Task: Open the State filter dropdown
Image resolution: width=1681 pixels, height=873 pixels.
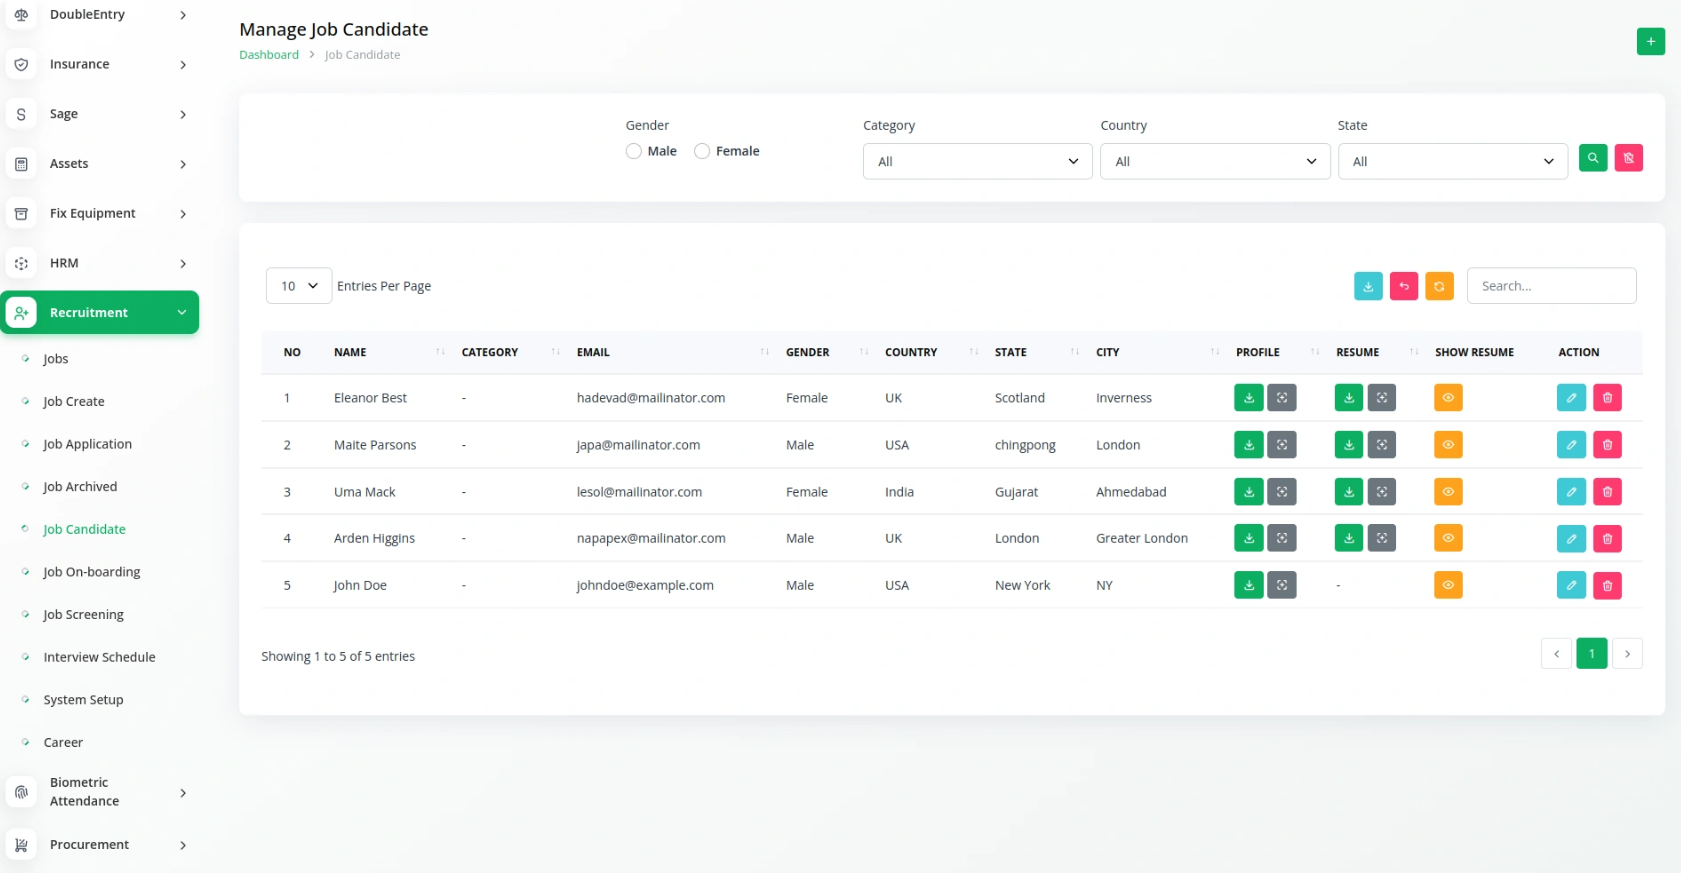Action: (1452, 161)
